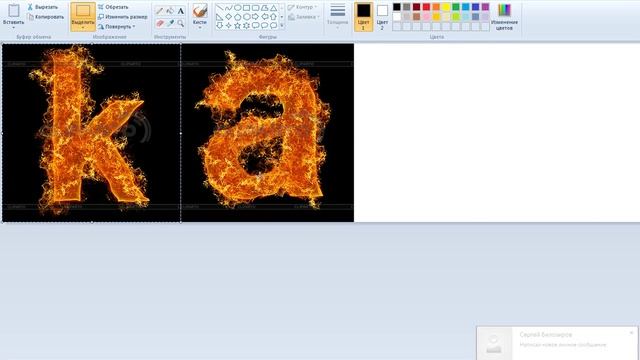Choose the straight Line shape
The height and width of the screenshot is (360, 640).
click(220, 8)
